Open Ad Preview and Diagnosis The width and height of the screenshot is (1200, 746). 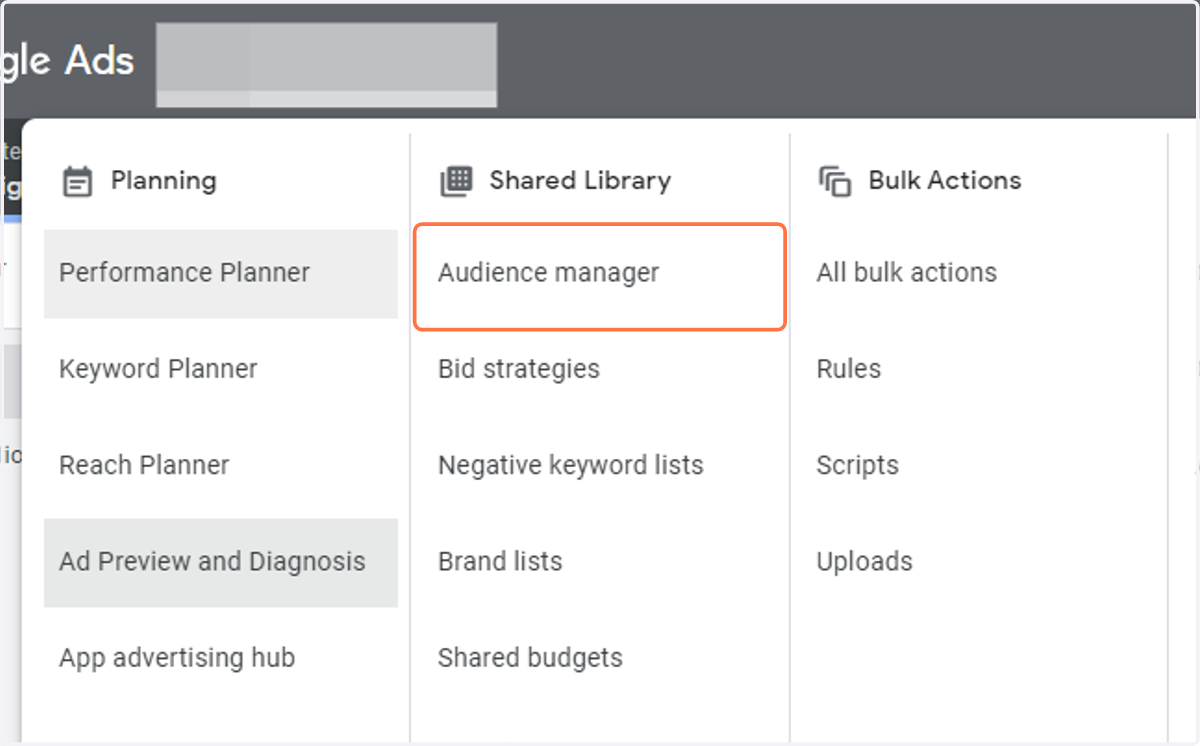[221, 562]
